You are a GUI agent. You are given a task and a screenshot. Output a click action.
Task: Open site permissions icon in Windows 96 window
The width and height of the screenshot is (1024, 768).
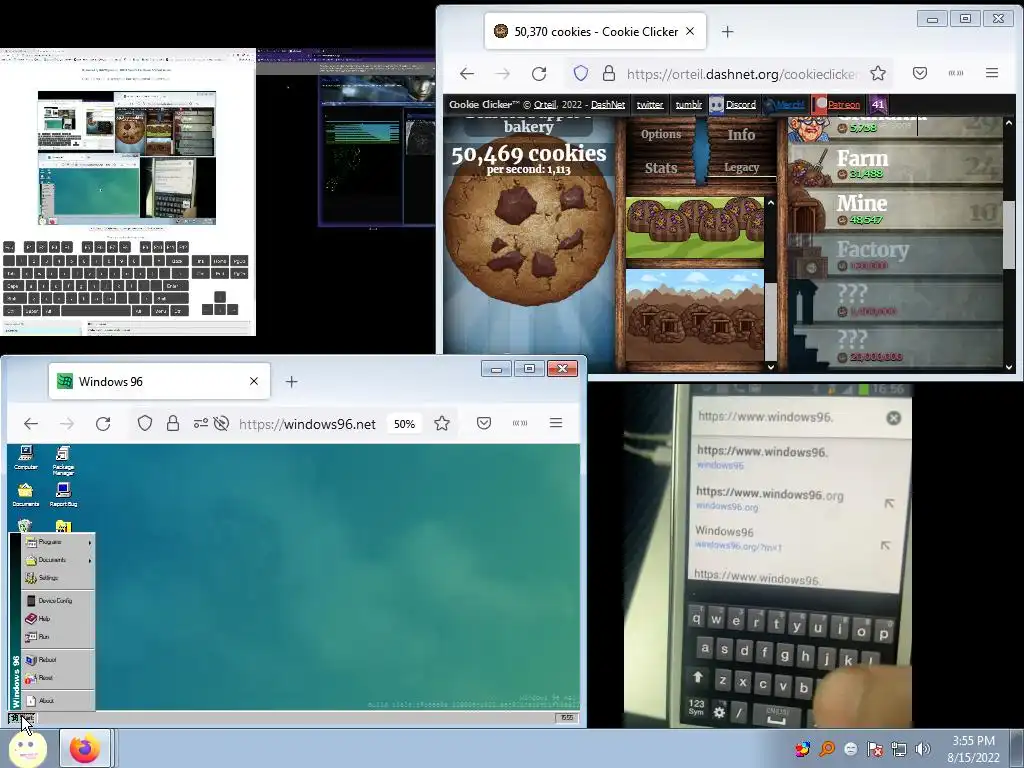(200, 423)
